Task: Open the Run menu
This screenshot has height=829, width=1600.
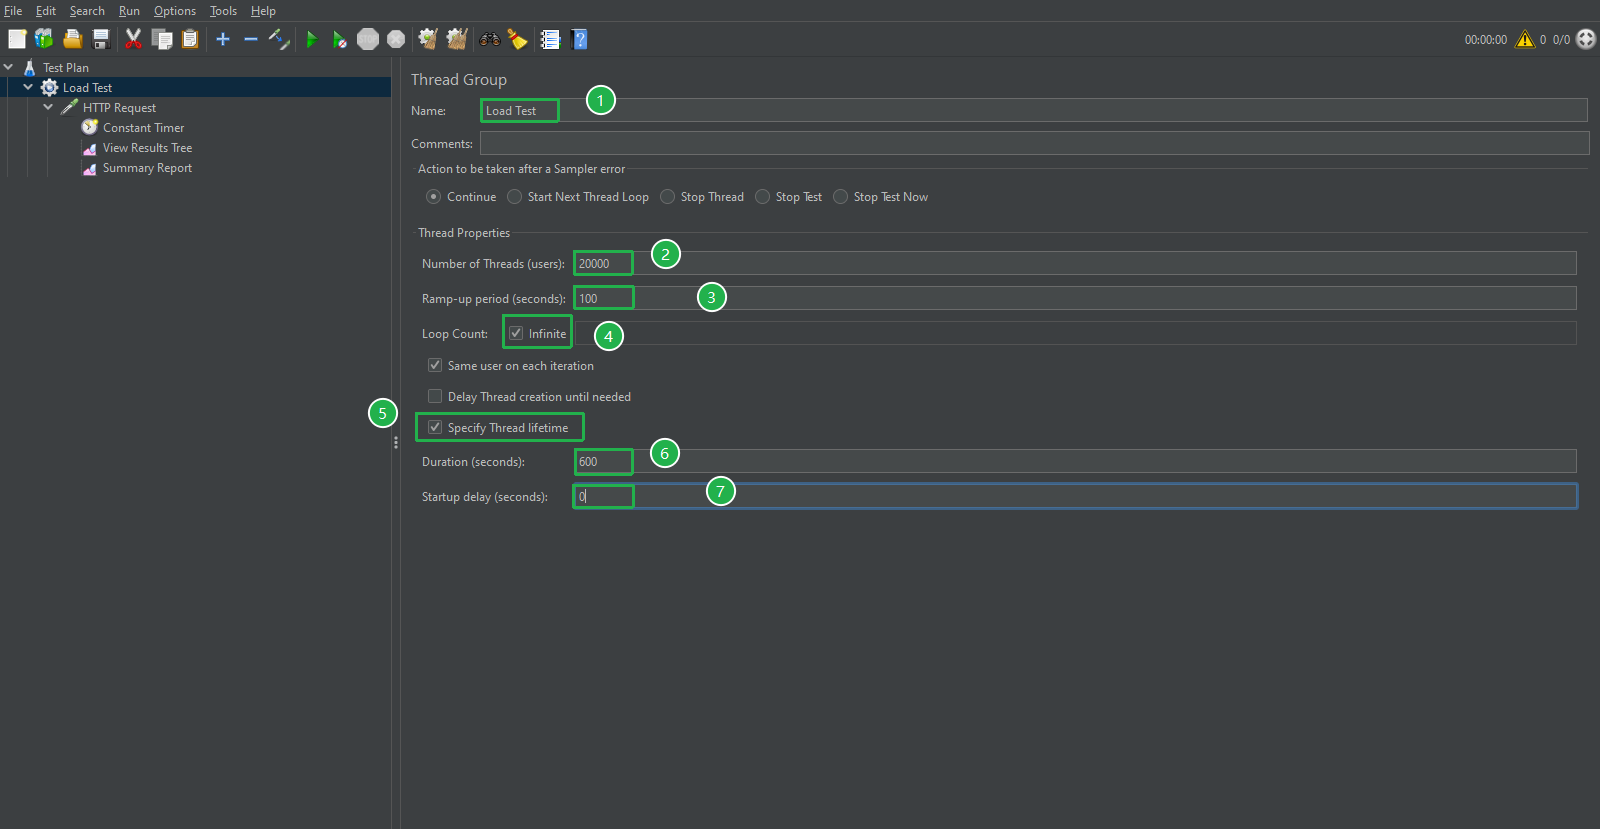Action: pos(129,11)
